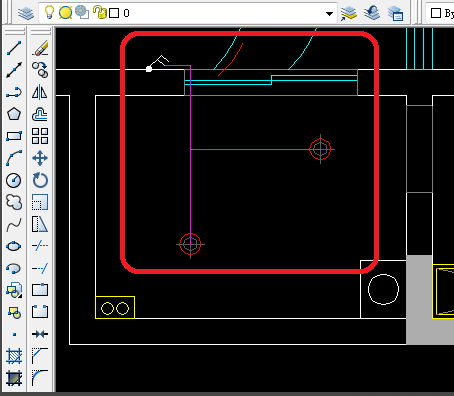Viewport: 454px width, 396px height.
Task: Select the Polygon tool
Action: [x=14, y=114]
